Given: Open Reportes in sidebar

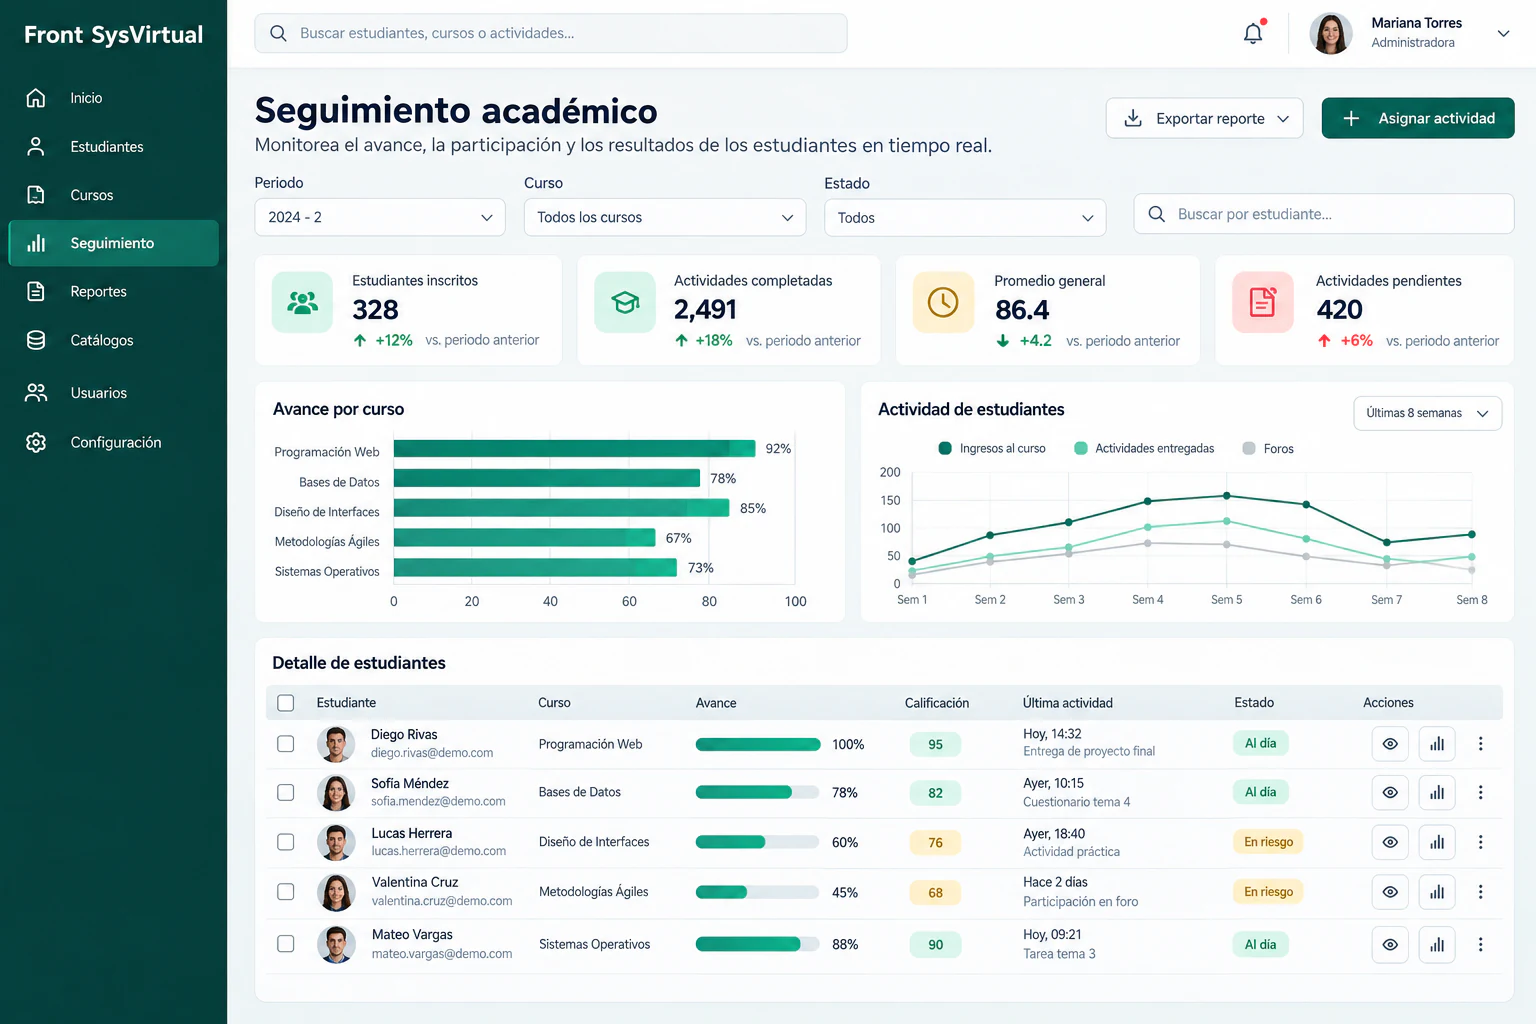Looking at the screenshot, I should tap(114, 292).
